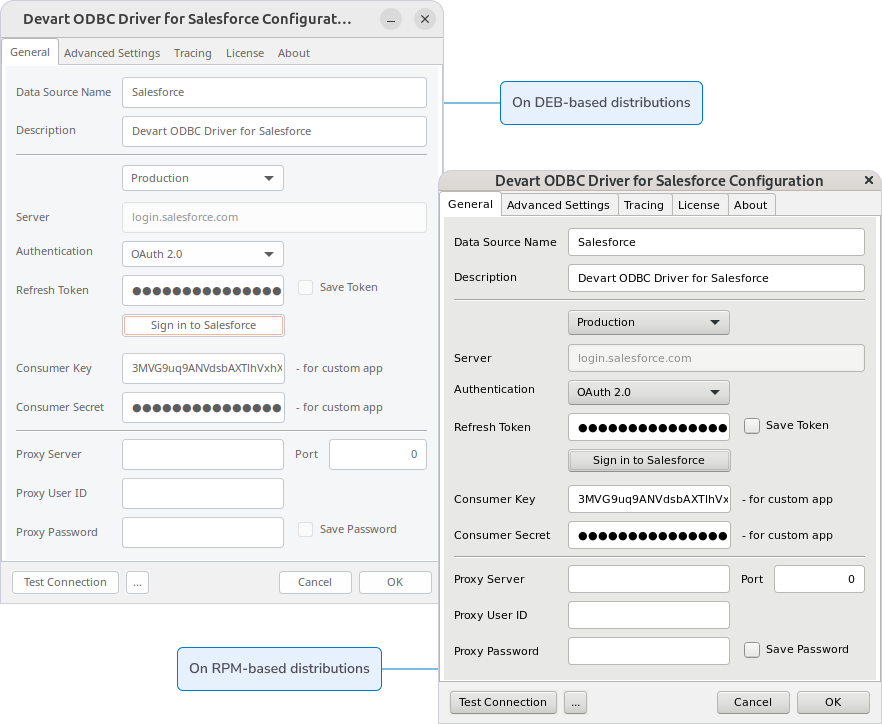Close the RPM-based configuration window
882x724 pixels.
point(868,181)
